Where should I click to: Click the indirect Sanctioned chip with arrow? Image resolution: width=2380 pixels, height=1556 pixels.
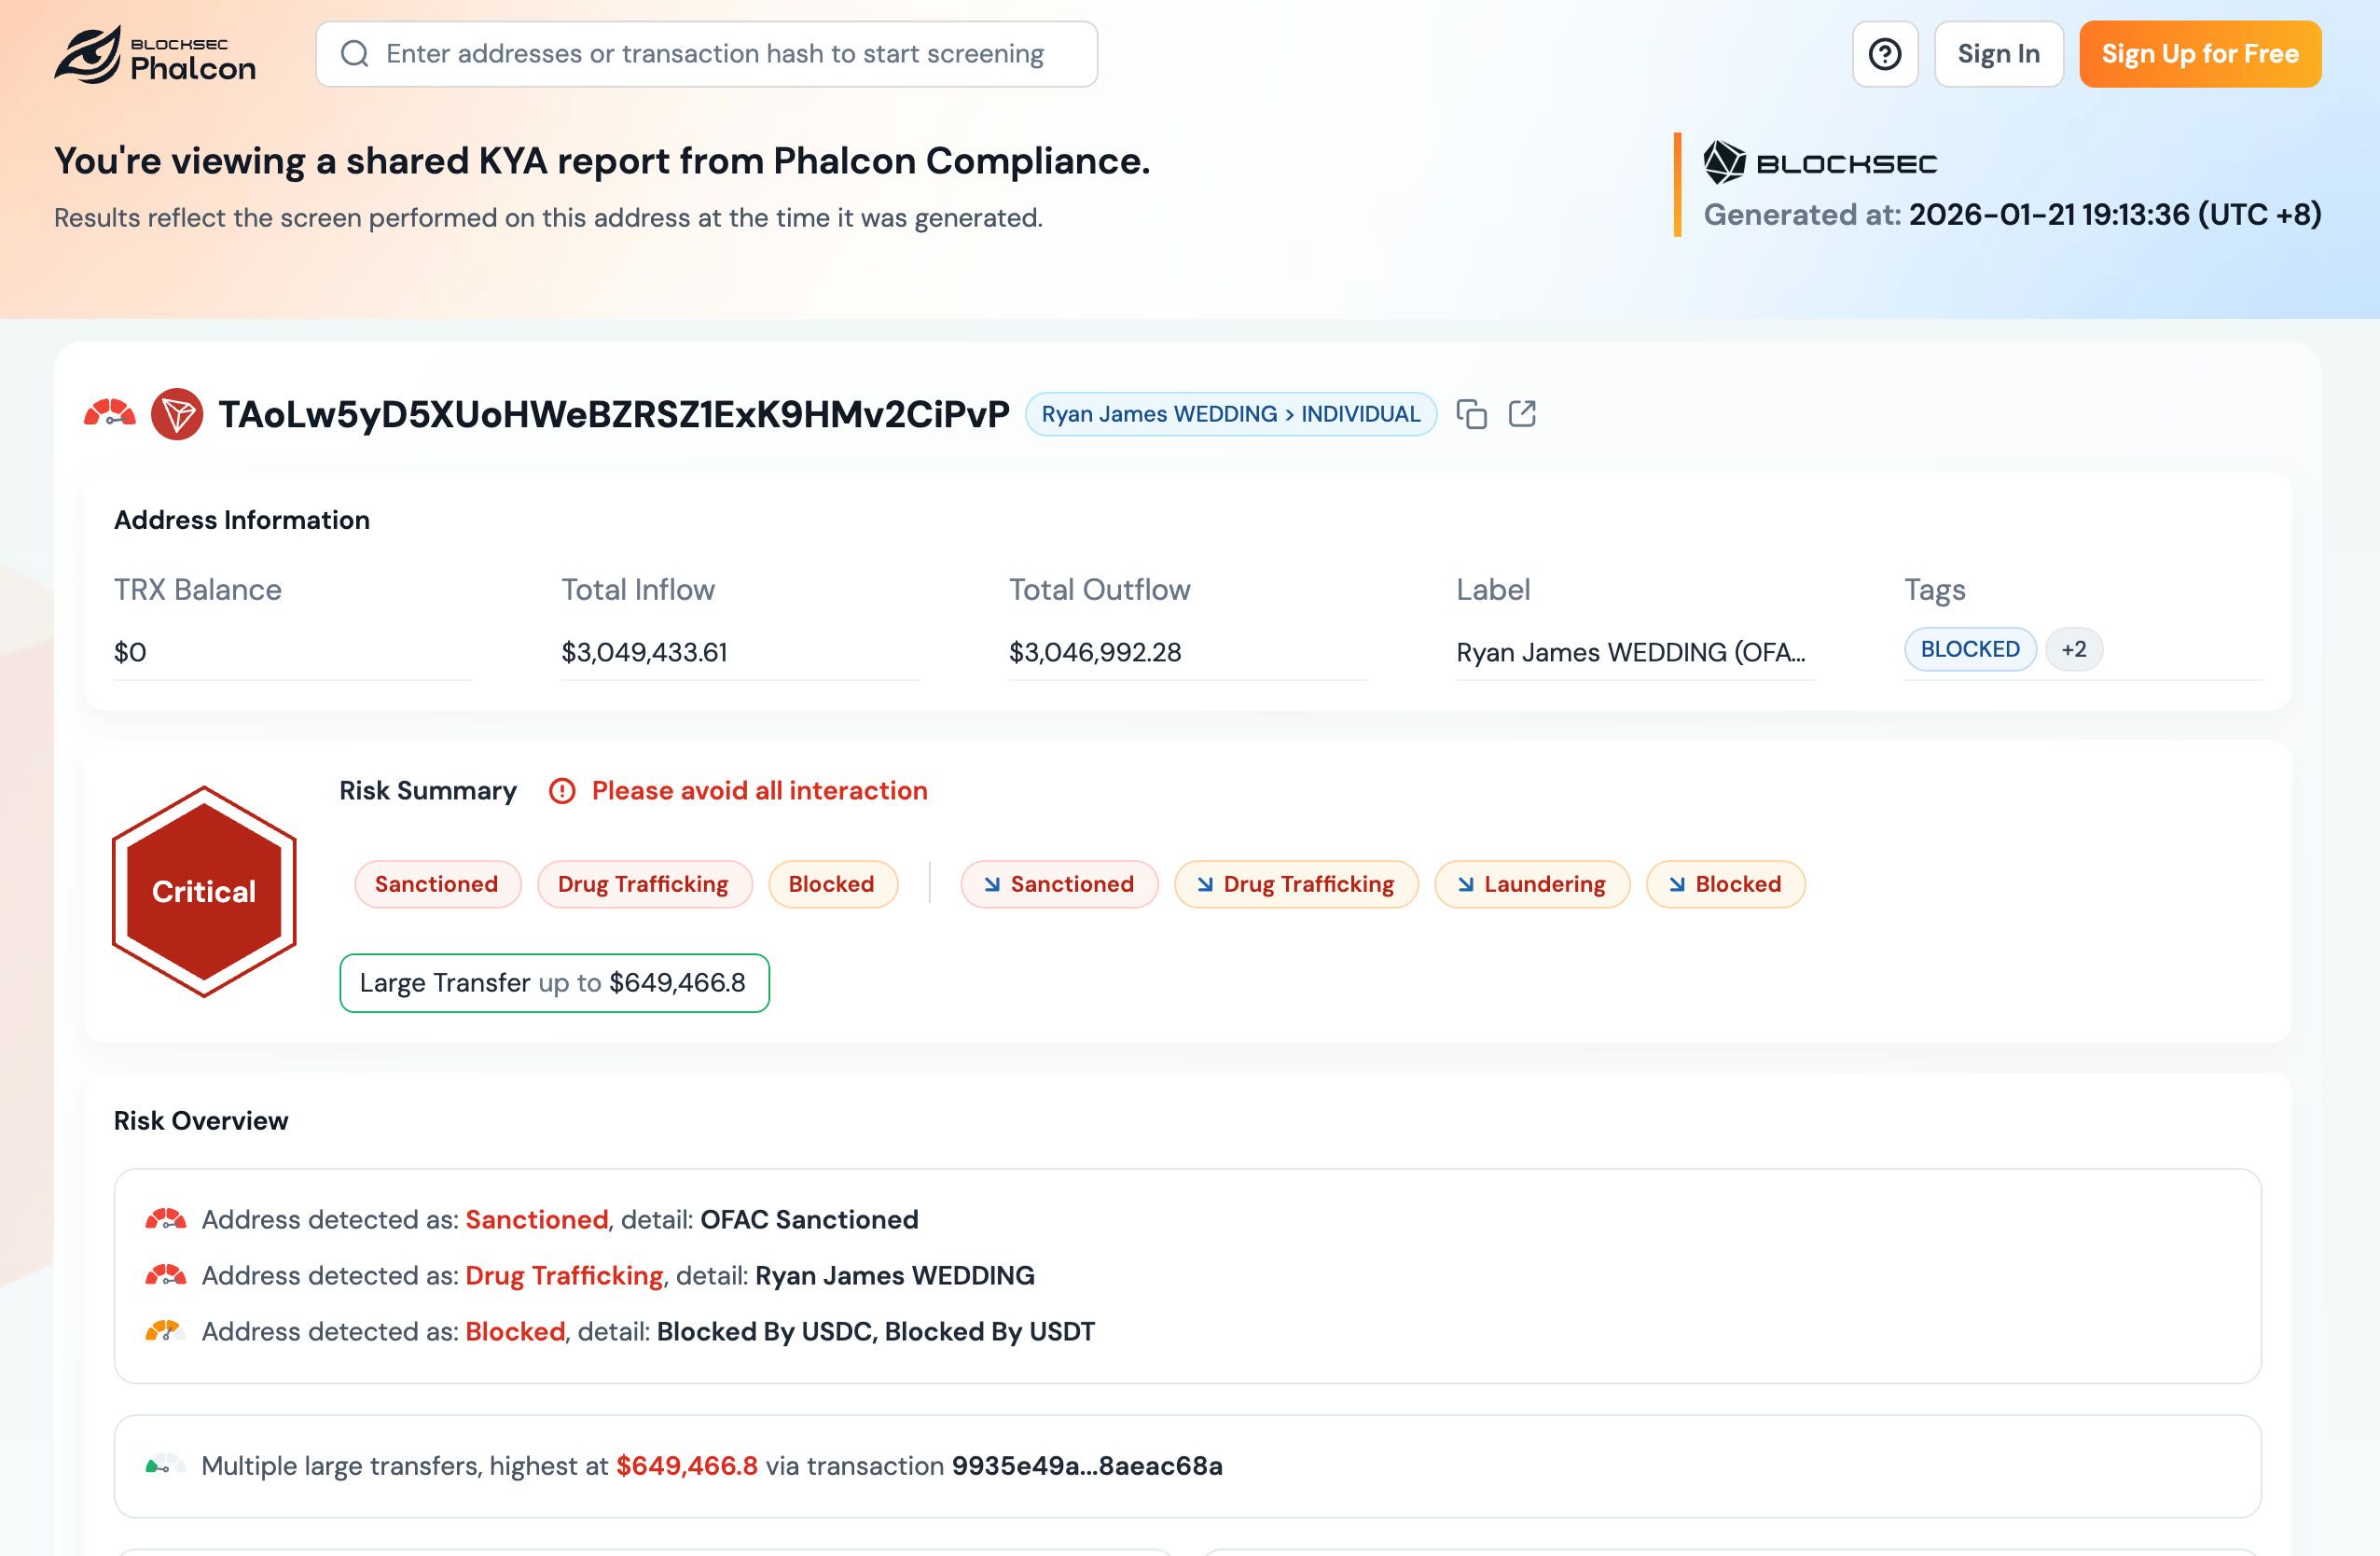[1059, 884]
